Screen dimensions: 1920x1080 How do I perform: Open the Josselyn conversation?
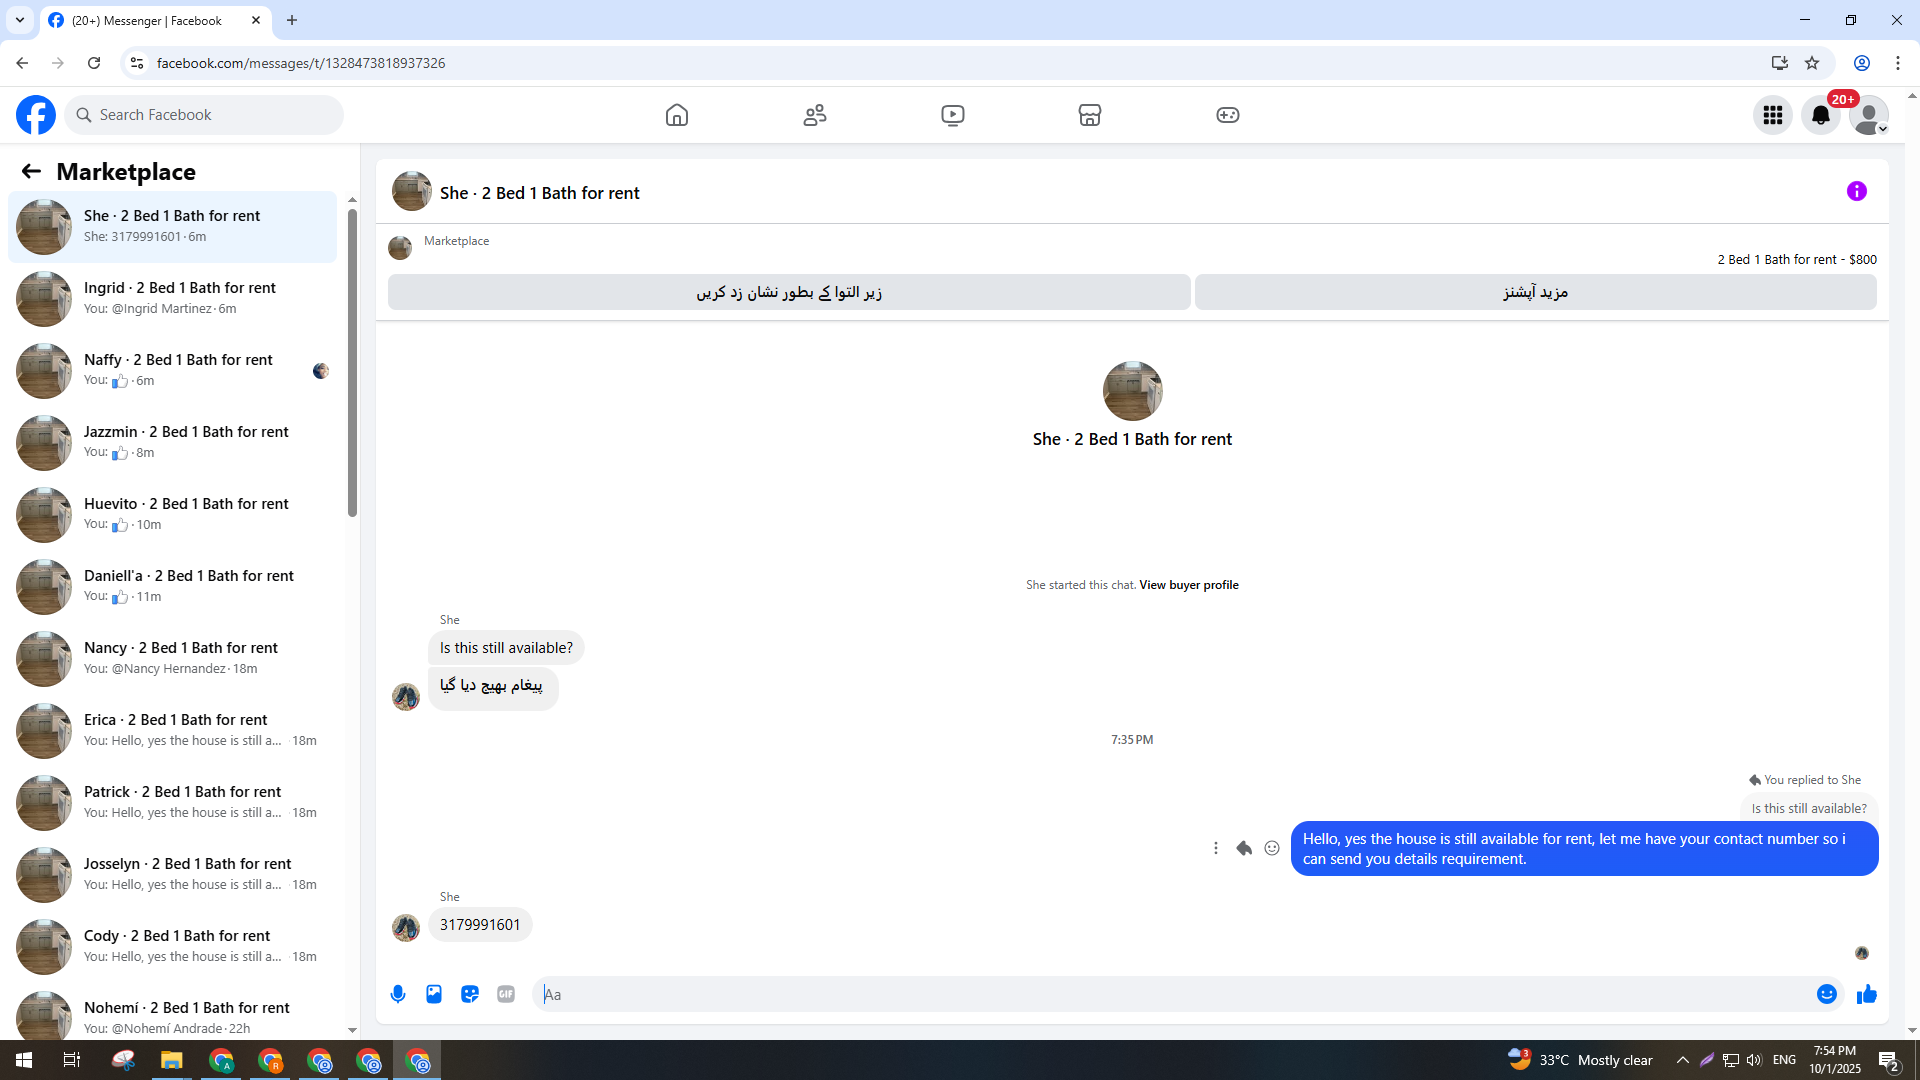(x=172, y=874)
